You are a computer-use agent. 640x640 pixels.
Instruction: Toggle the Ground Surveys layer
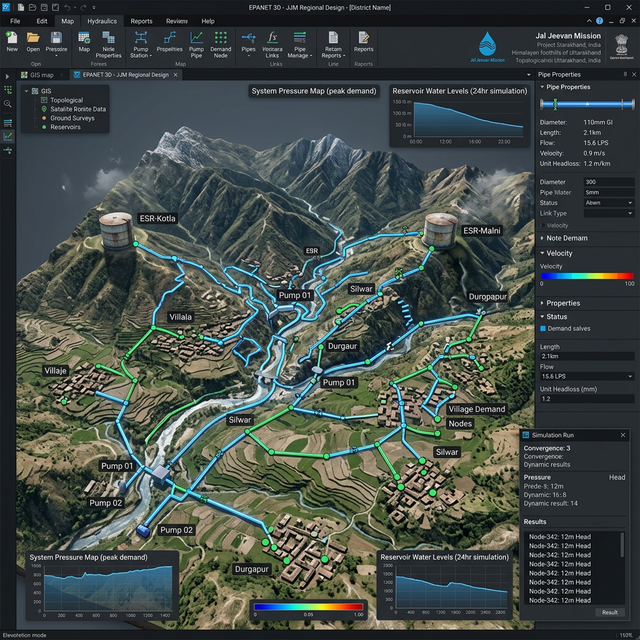click(x=44, y=118)
